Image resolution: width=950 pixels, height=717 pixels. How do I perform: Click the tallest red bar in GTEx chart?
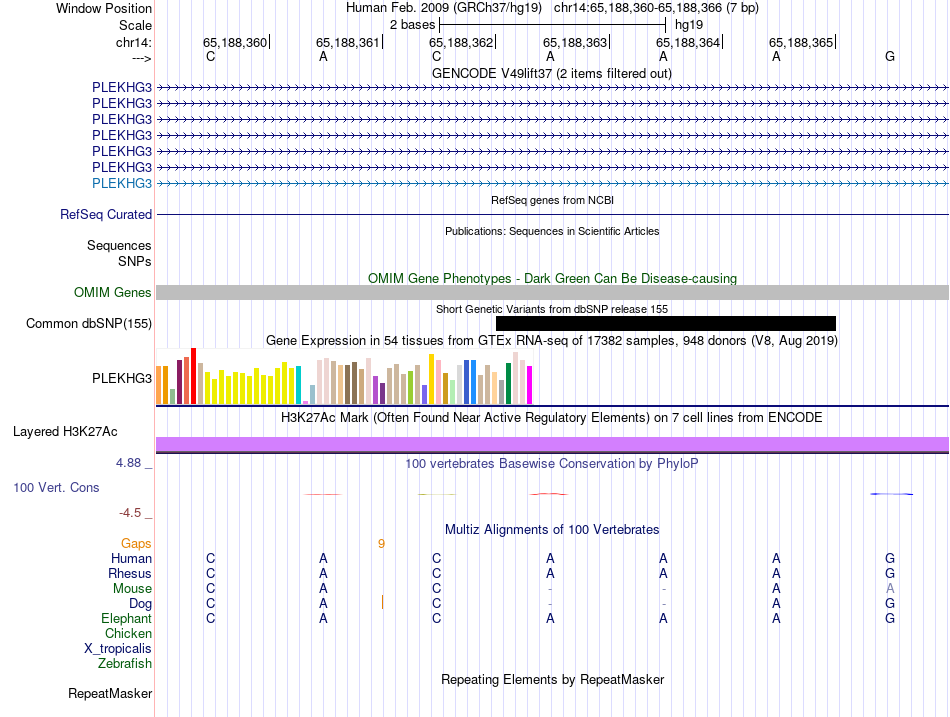pyautogui.click(x=194, y=376)
